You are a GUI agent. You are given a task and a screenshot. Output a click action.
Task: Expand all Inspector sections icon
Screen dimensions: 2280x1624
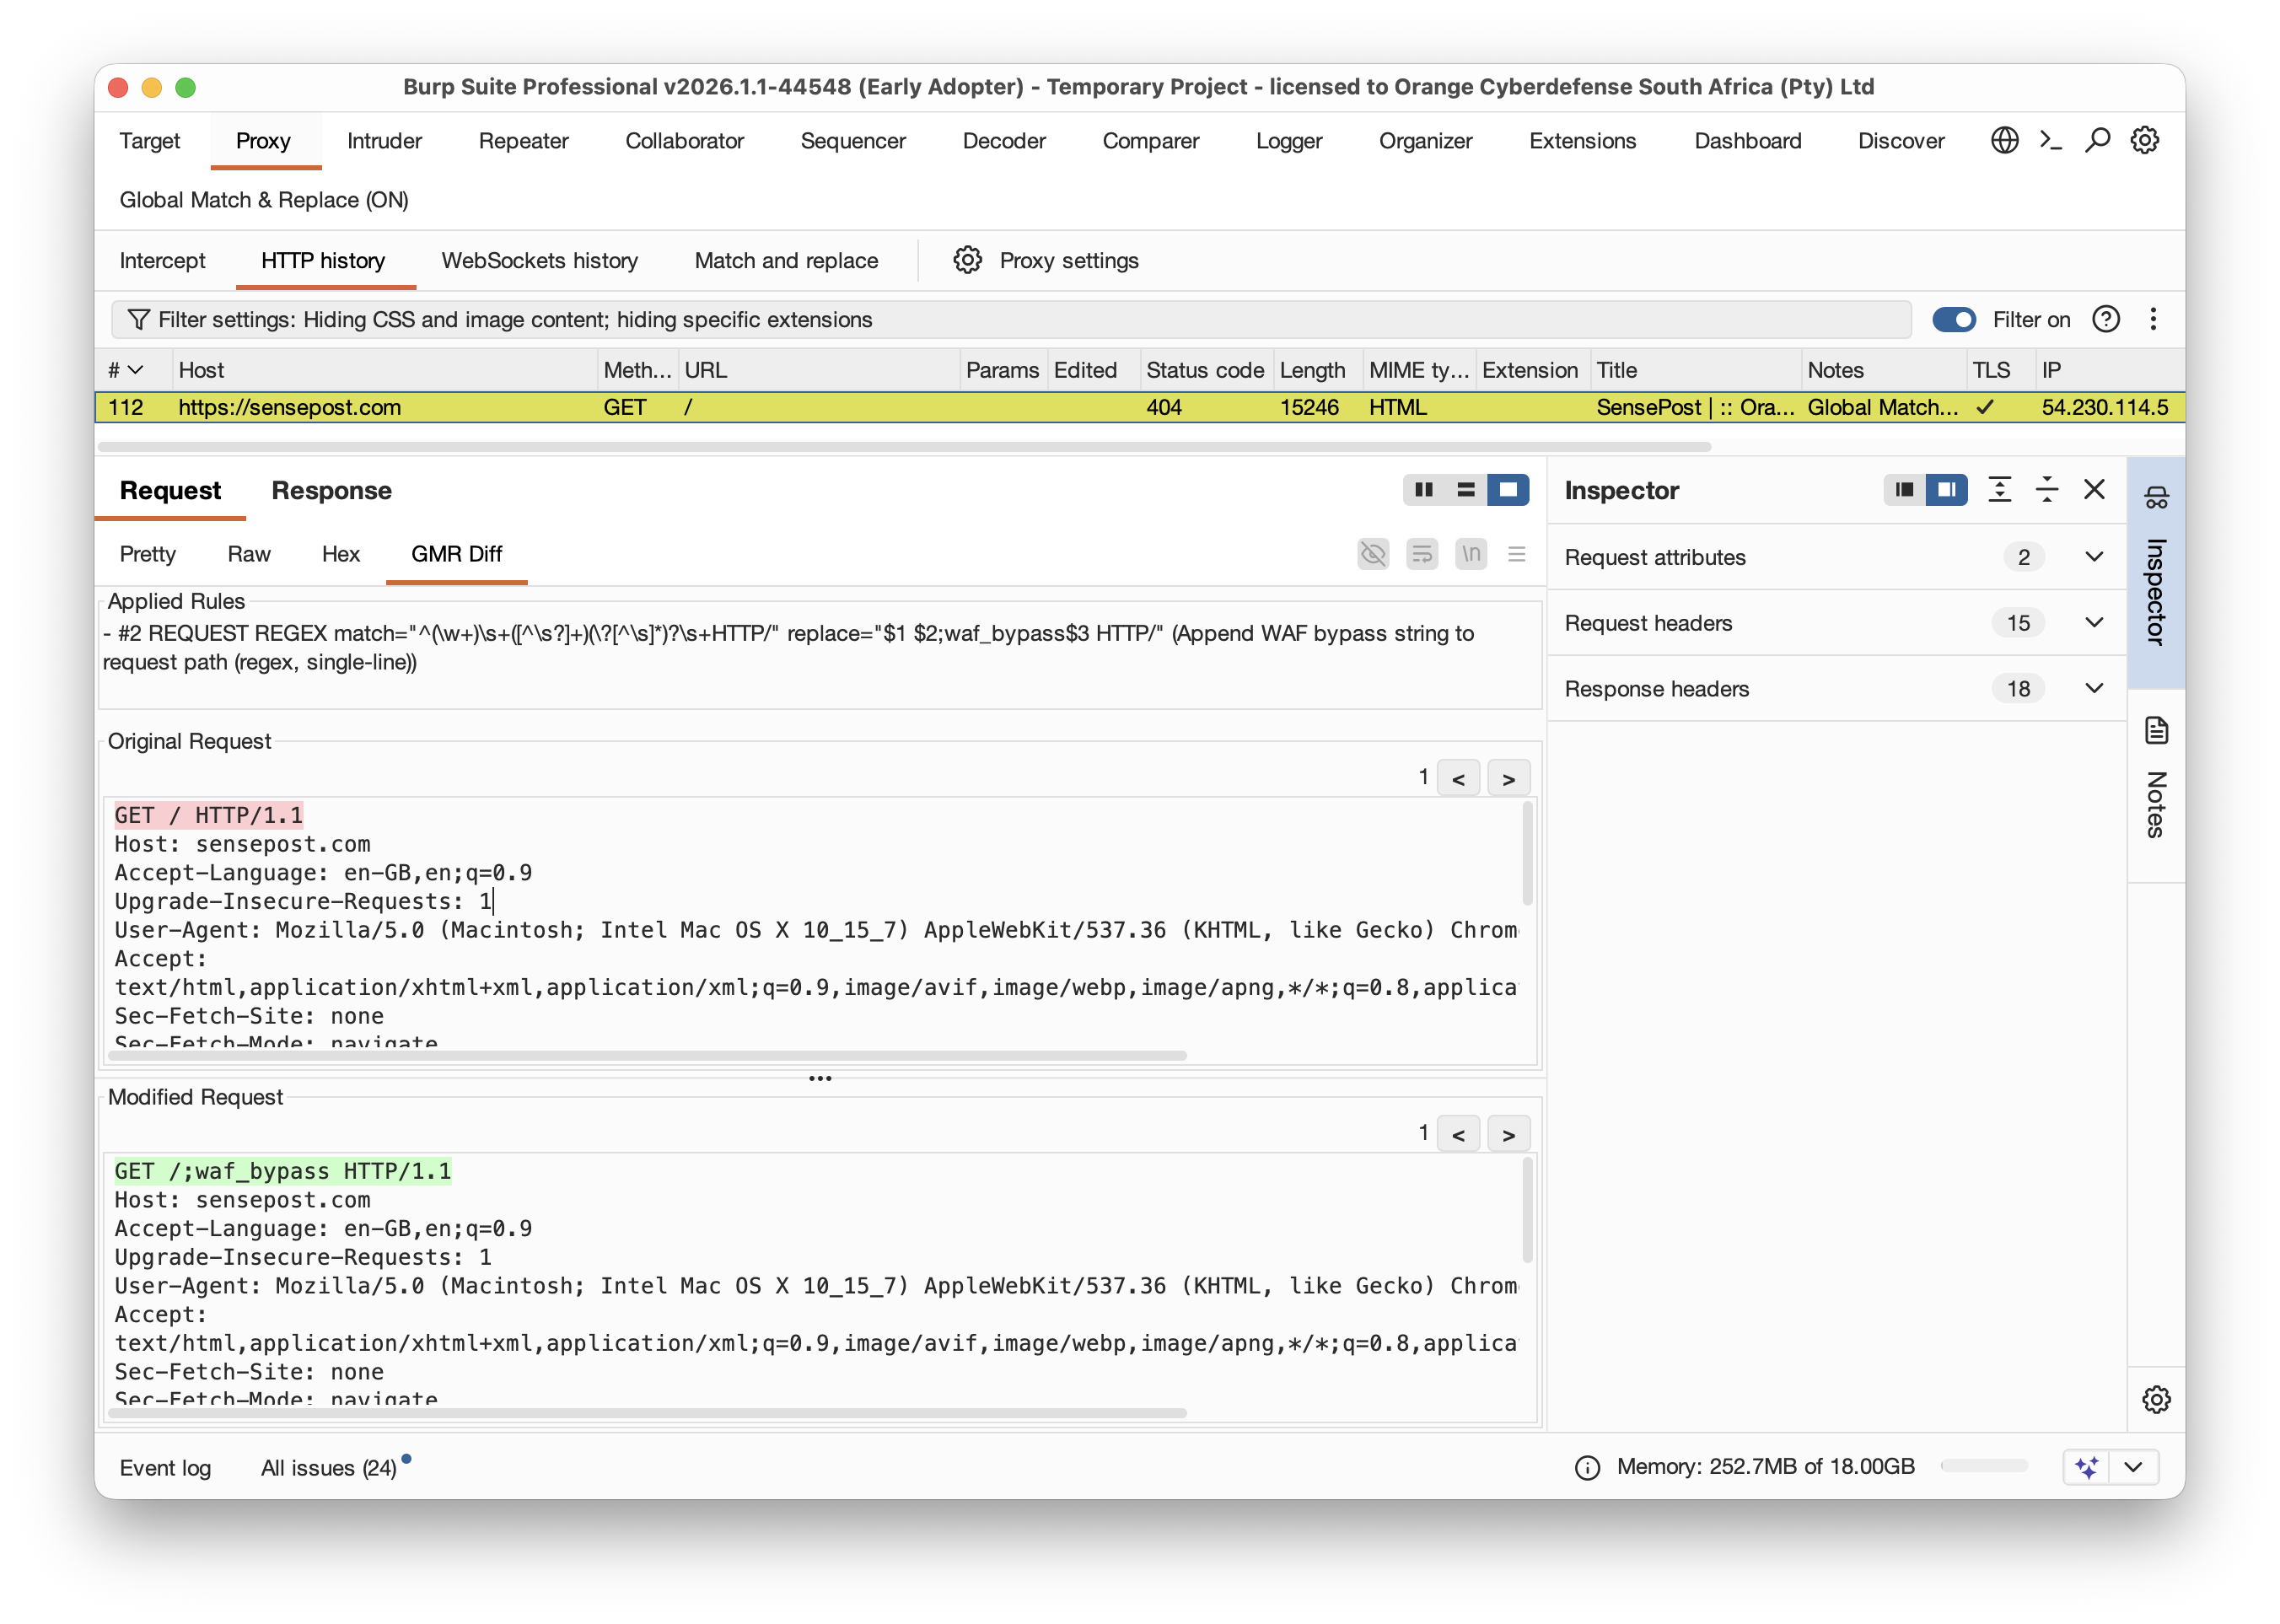(x=1999, y=490)
